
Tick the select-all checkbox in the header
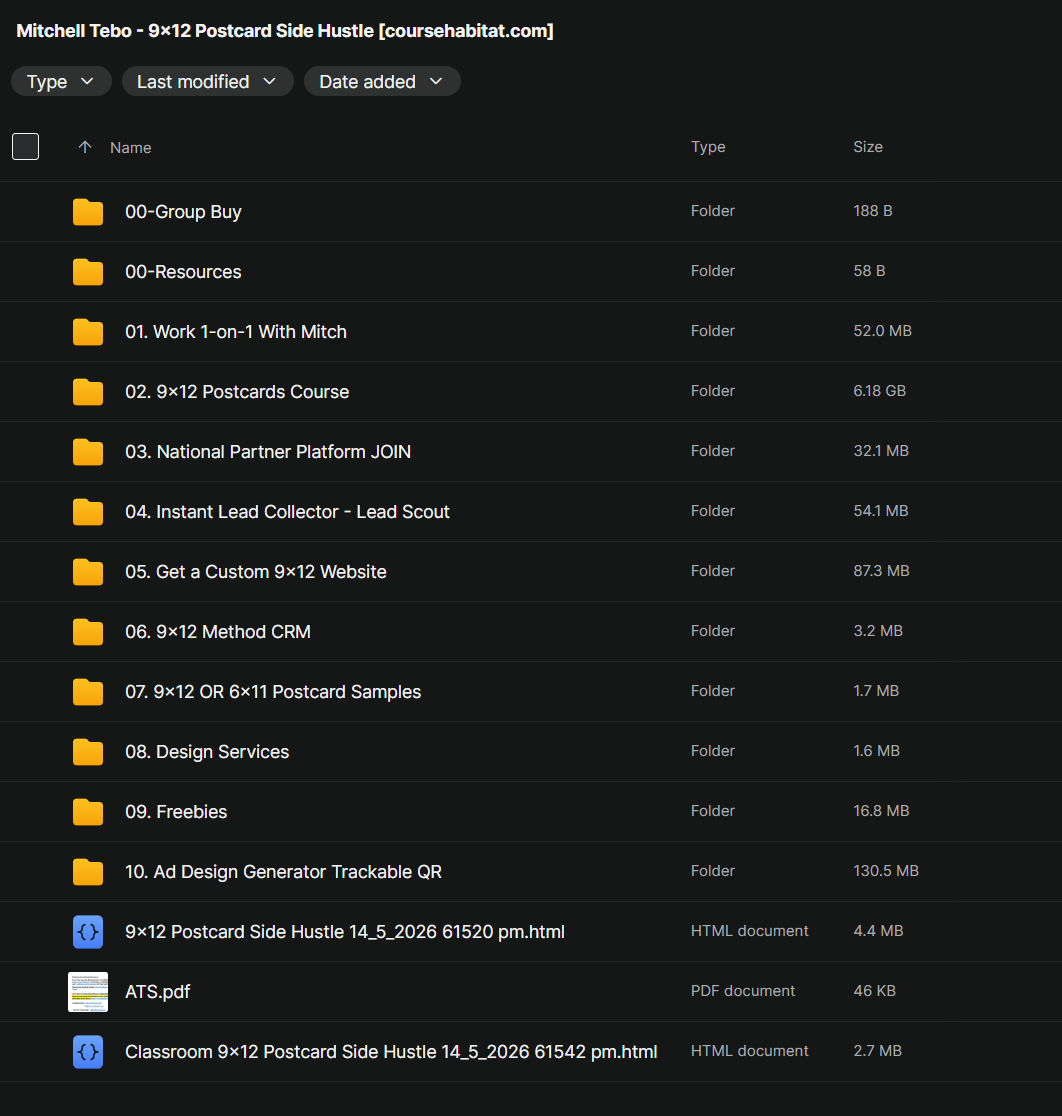click(x=26, y=147)
